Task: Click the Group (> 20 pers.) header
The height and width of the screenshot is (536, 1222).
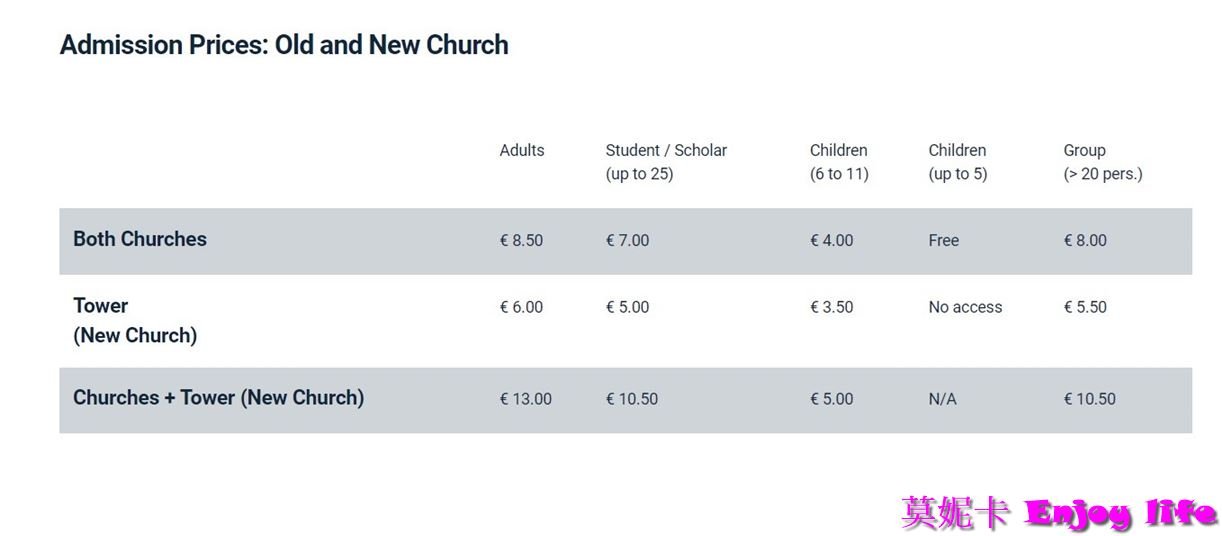Action: (x=1102, y=161)
